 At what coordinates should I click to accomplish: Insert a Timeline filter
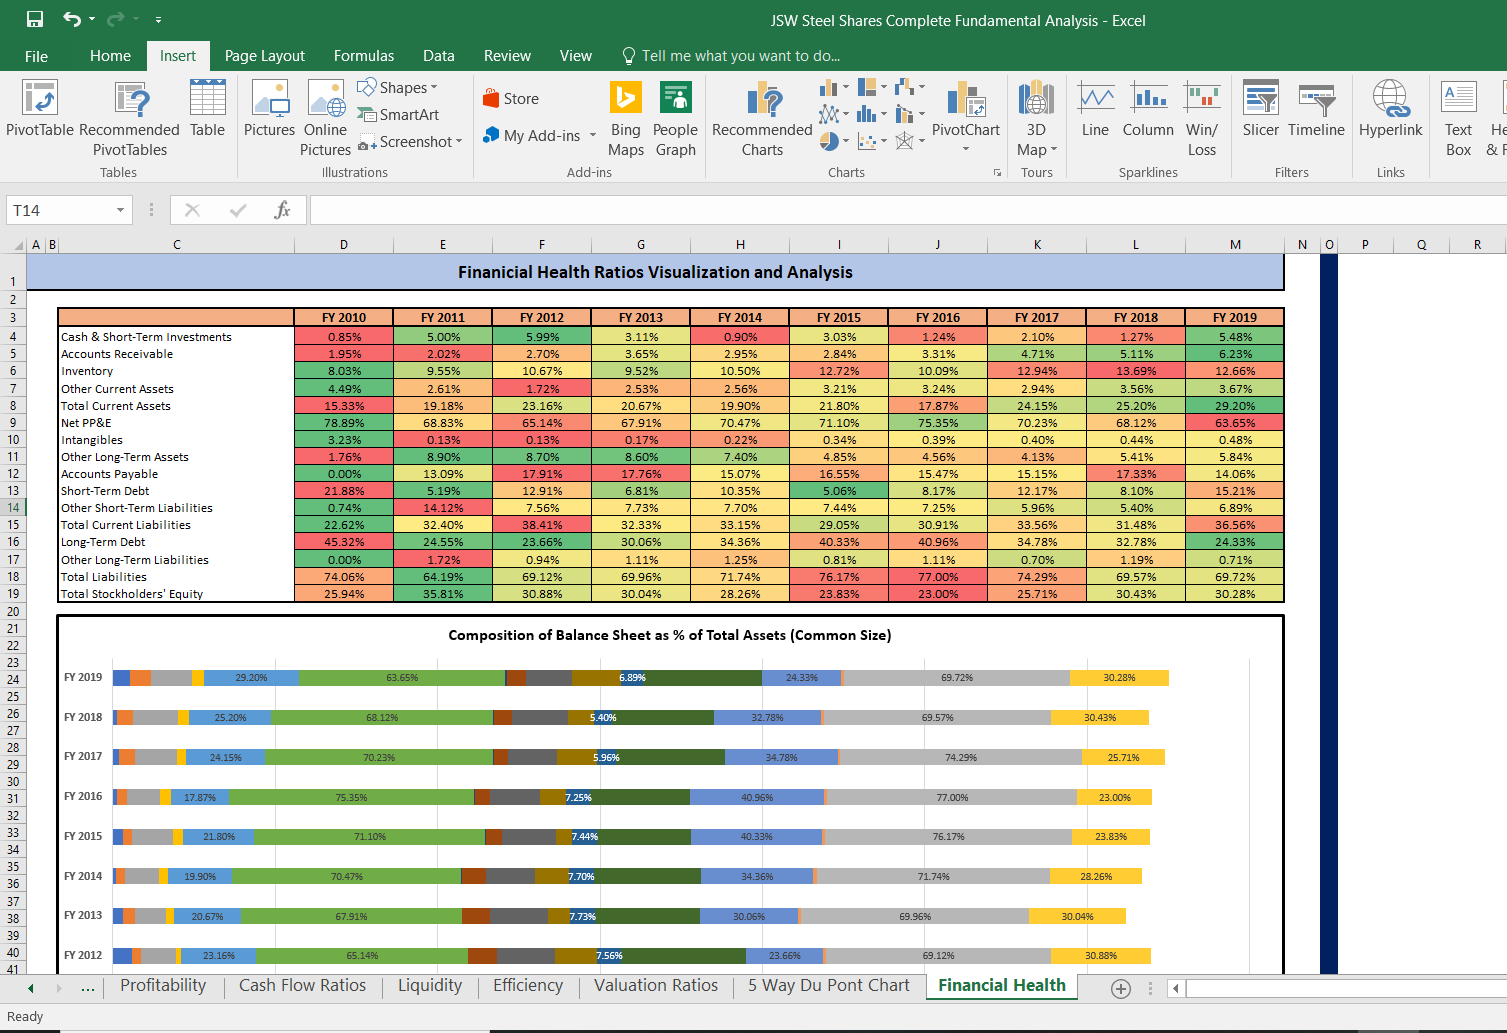click(1316, 109)
